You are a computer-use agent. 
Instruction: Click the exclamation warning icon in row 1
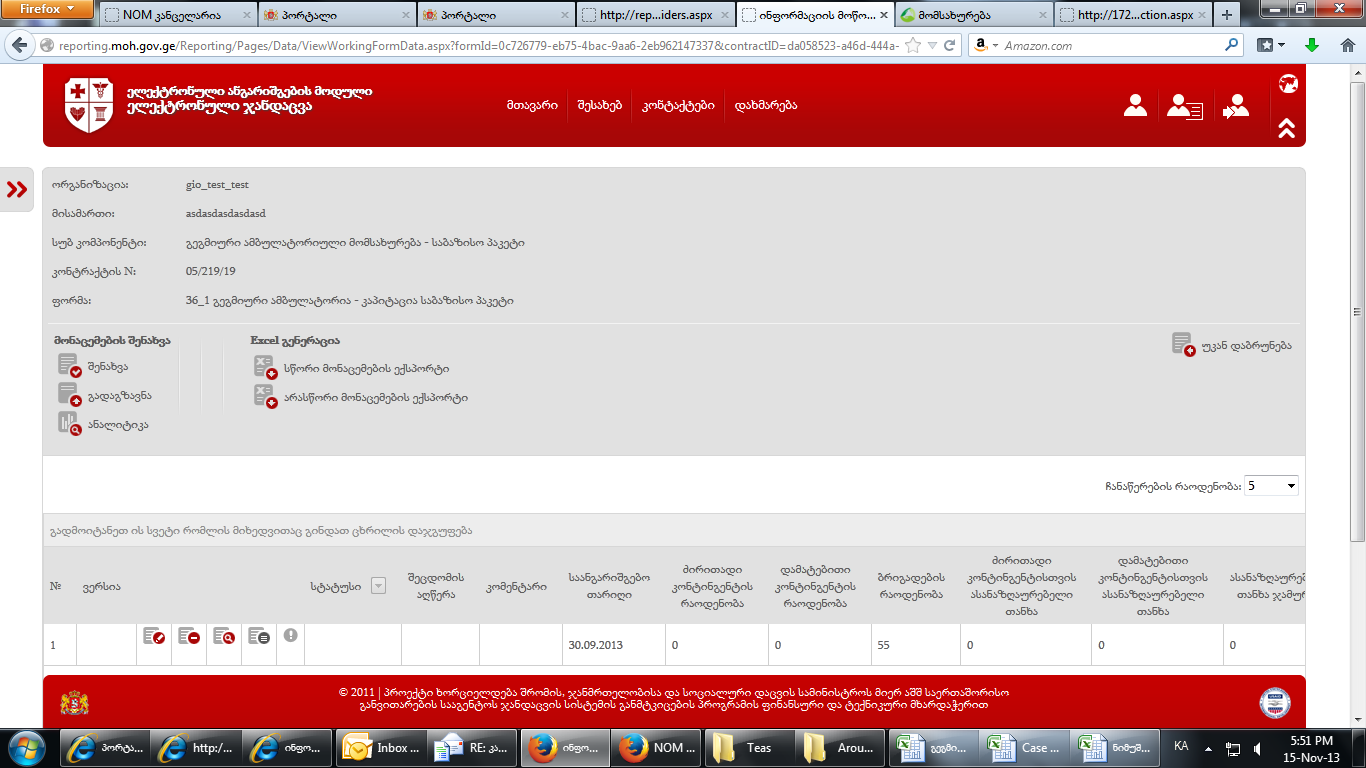[x=291, y=634]
